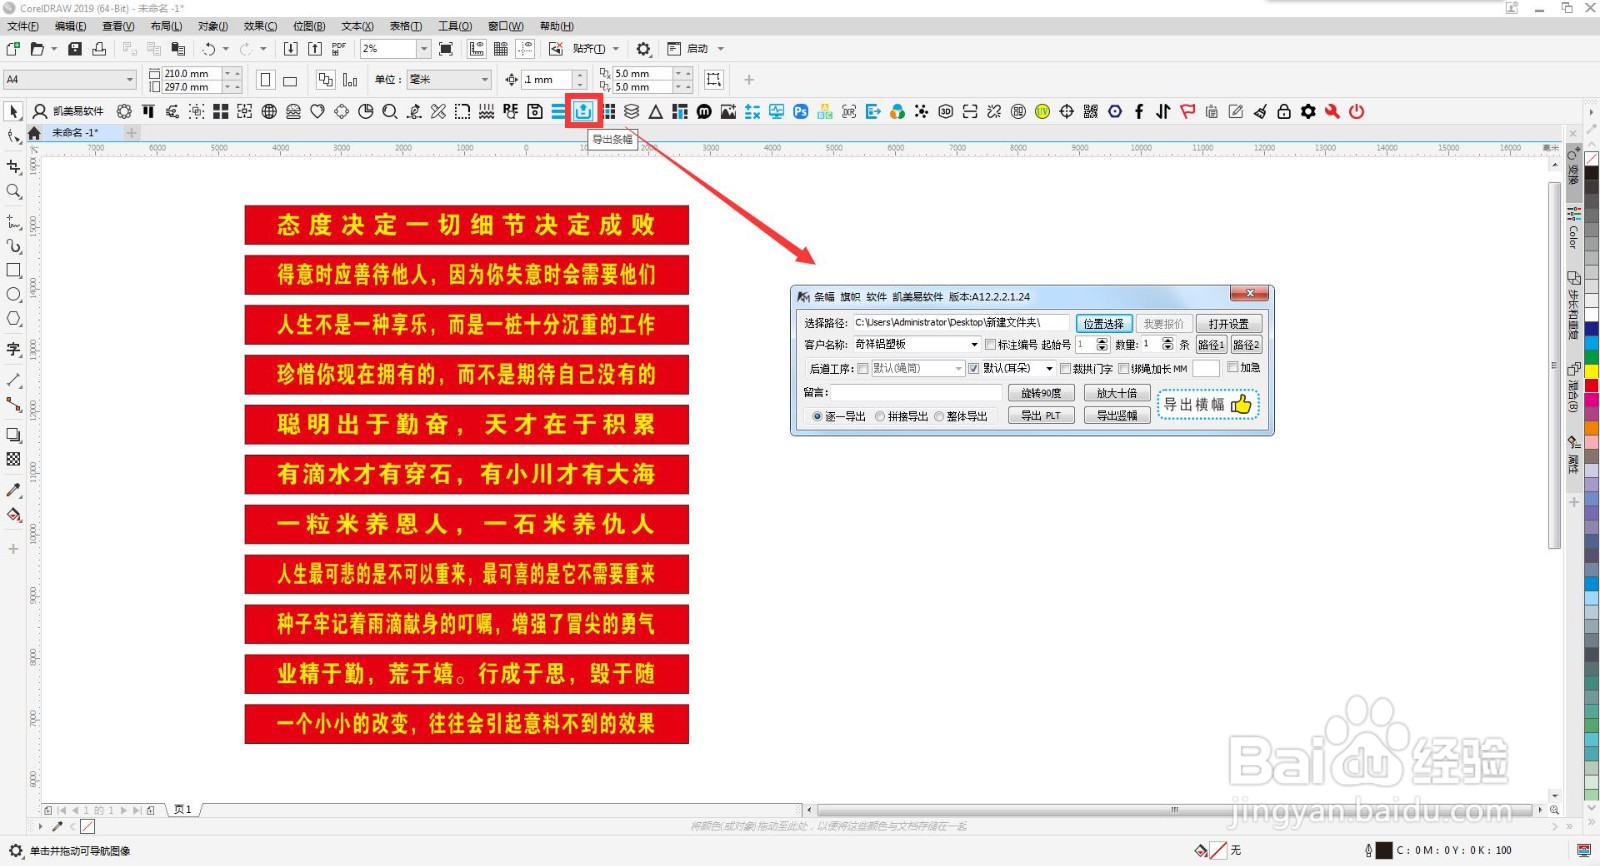Select the Pick tool in the toolbox

pyautogui.click(x=14, y=112)
